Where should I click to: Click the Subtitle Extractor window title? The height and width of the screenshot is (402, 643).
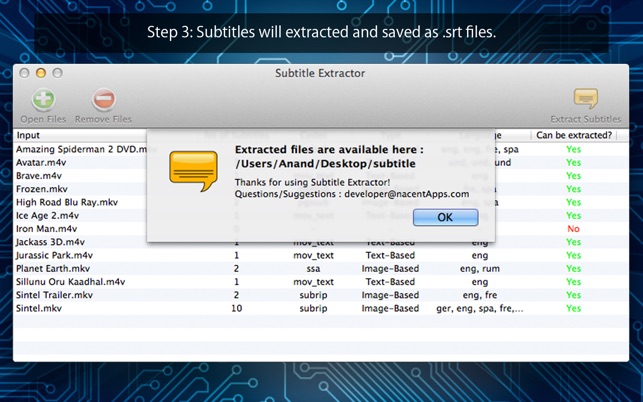click(x=320, y=73)
